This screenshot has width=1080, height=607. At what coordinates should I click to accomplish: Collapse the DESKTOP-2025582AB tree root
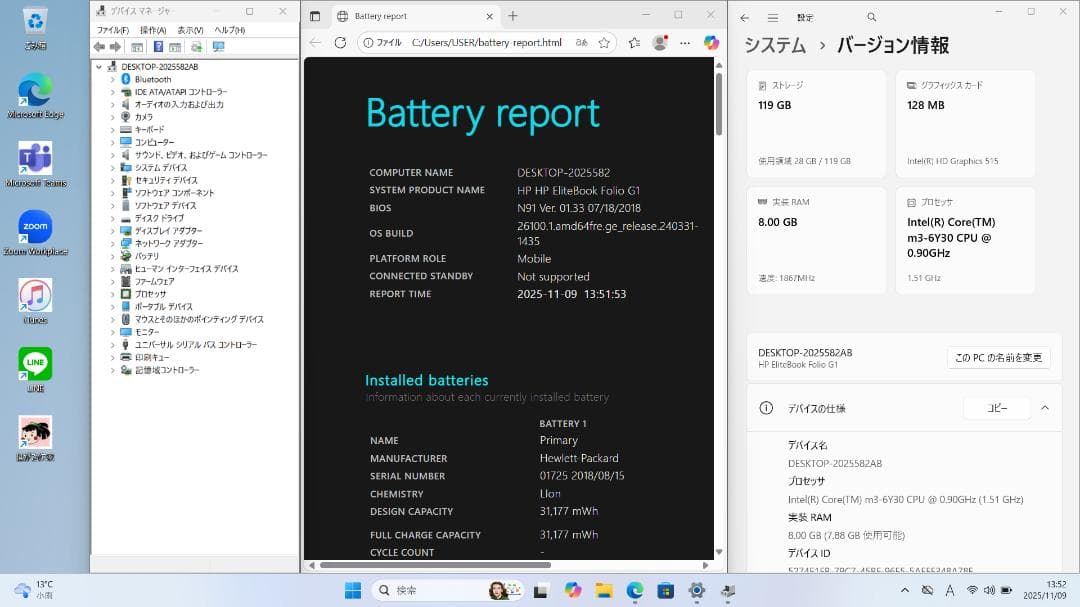(97, 66)
